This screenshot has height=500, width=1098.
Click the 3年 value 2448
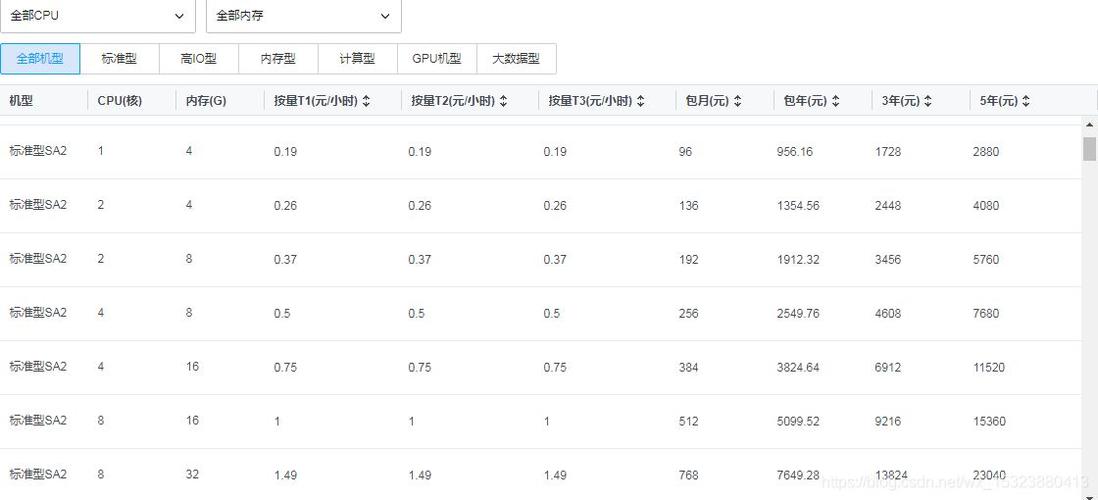click(888, 206)
